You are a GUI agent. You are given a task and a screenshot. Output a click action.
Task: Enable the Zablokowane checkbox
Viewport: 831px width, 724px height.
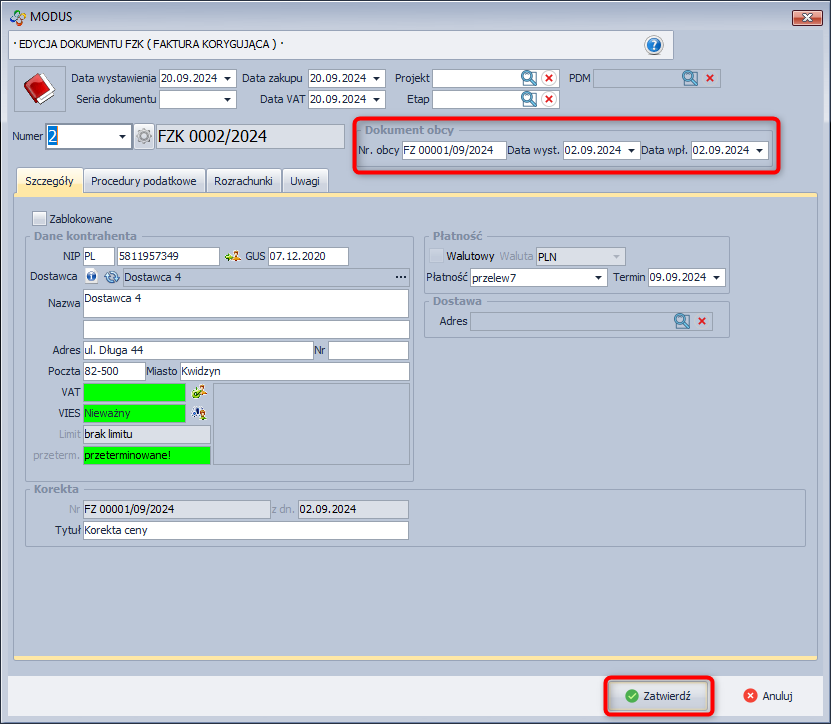pyautogui.click(x=40, y=218)
